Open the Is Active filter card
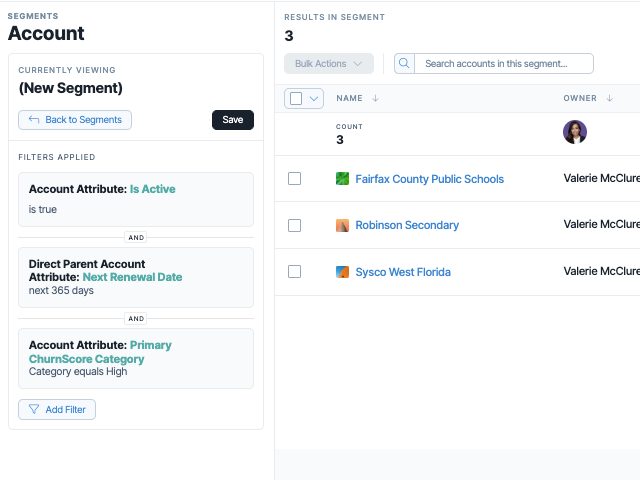The image size is (640, 480). (x=136, y=199)
